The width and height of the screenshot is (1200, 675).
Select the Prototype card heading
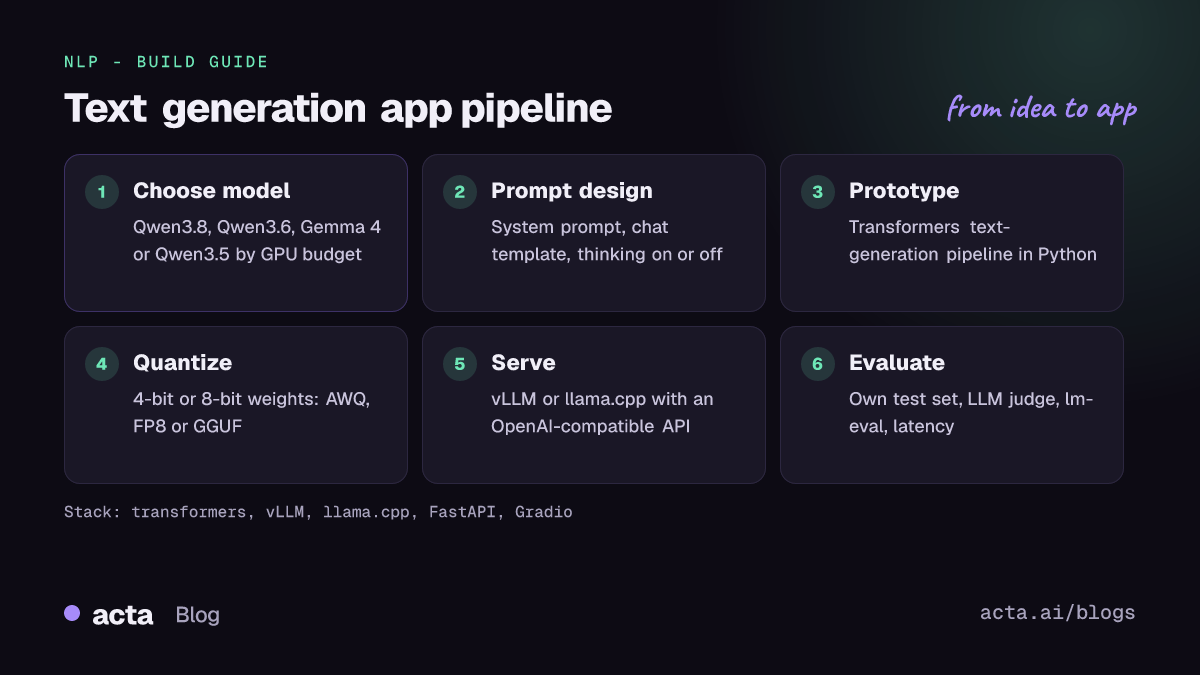(904, 191)
